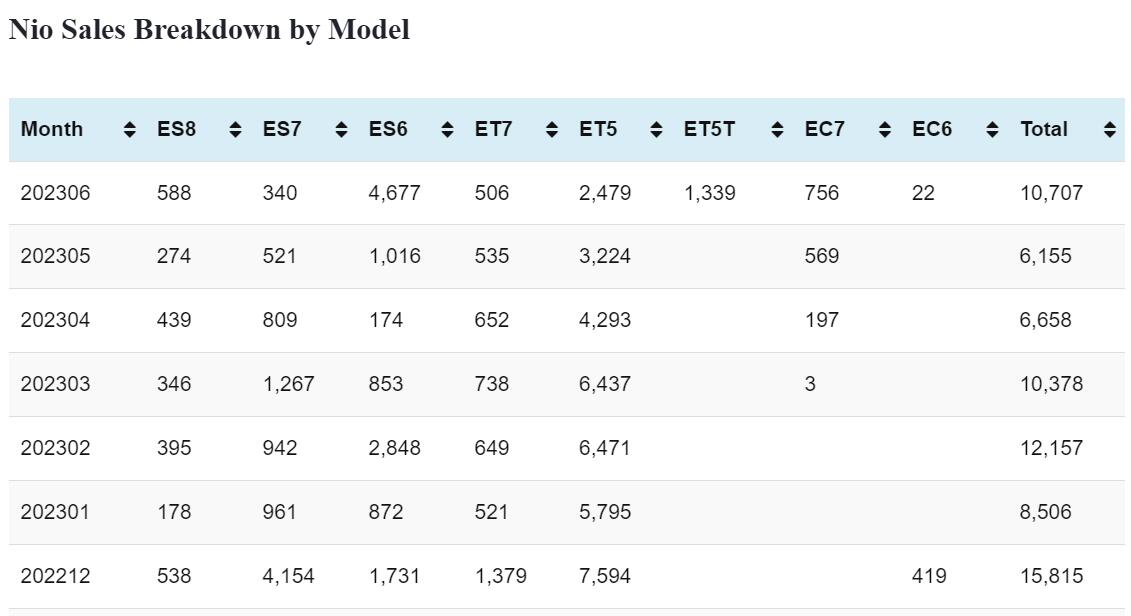Sort table by ES8 arrow icon
Image resolution: width=1131 pixels, height=616 pixels.
[236, 130]
